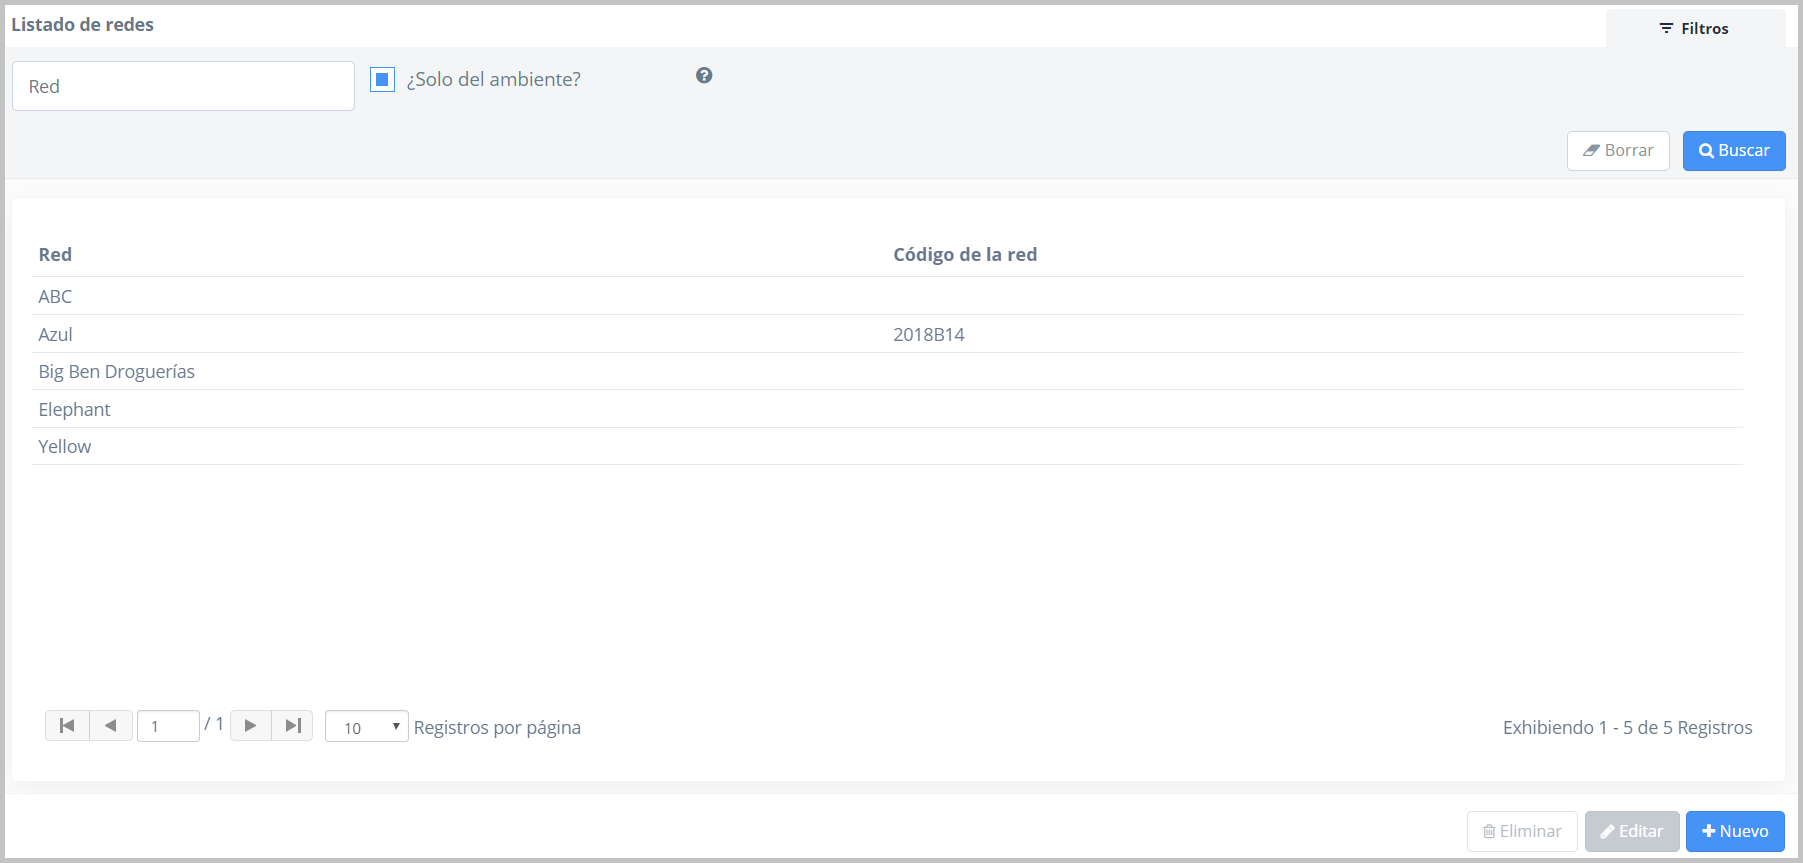Click the Editar button

point(1631,831)
